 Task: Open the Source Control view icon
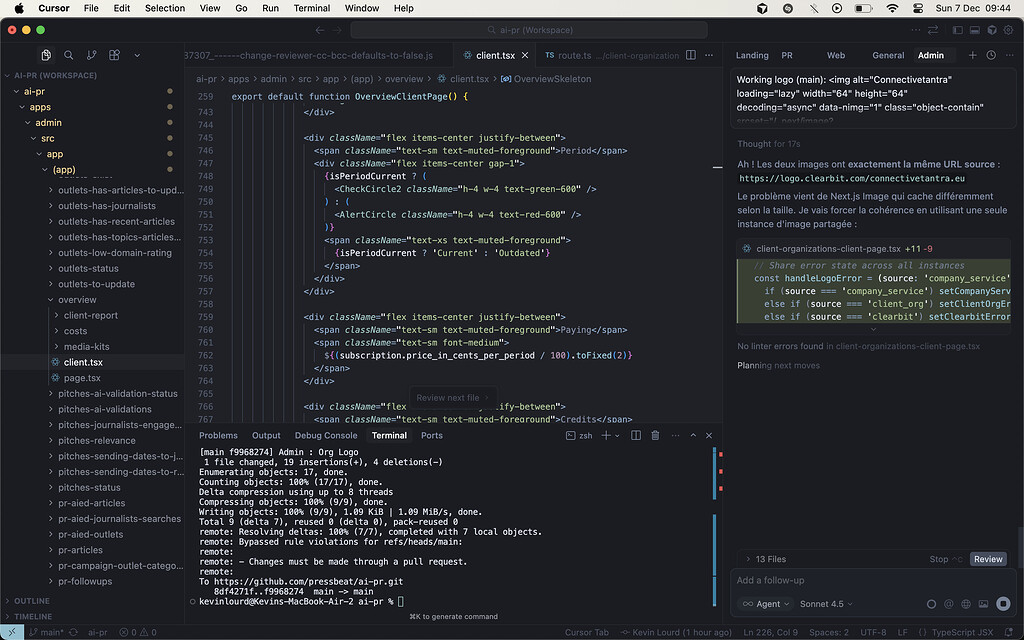(92, 55)
